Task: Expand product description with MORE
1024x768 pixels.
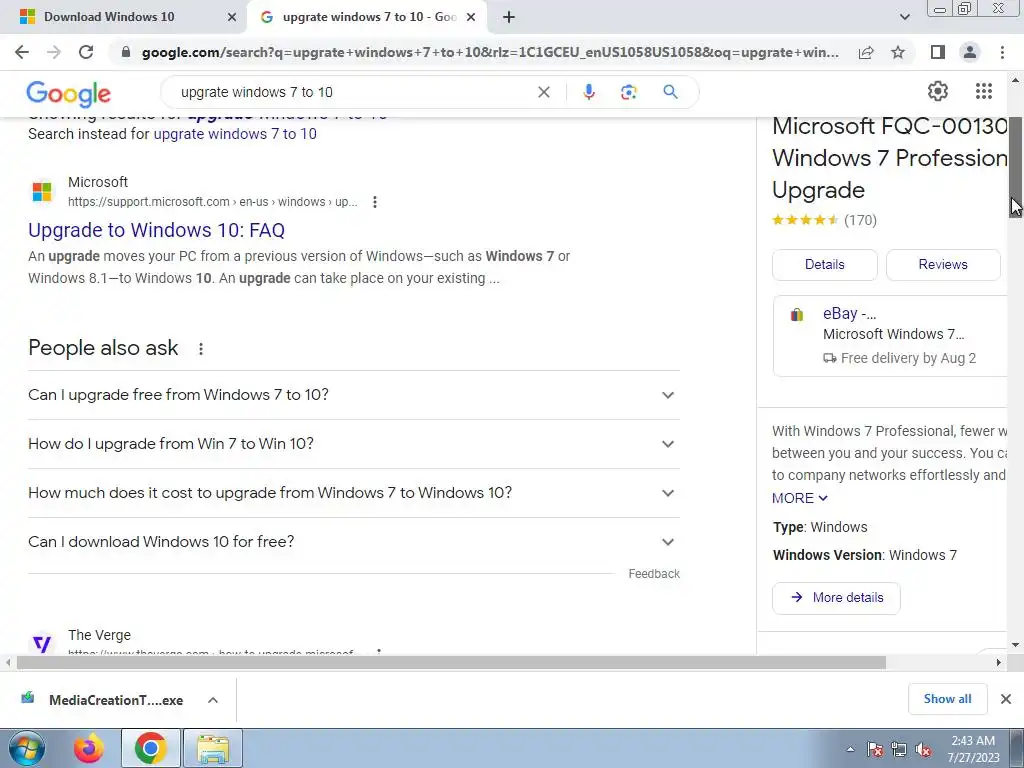Action: coord(799,498)
